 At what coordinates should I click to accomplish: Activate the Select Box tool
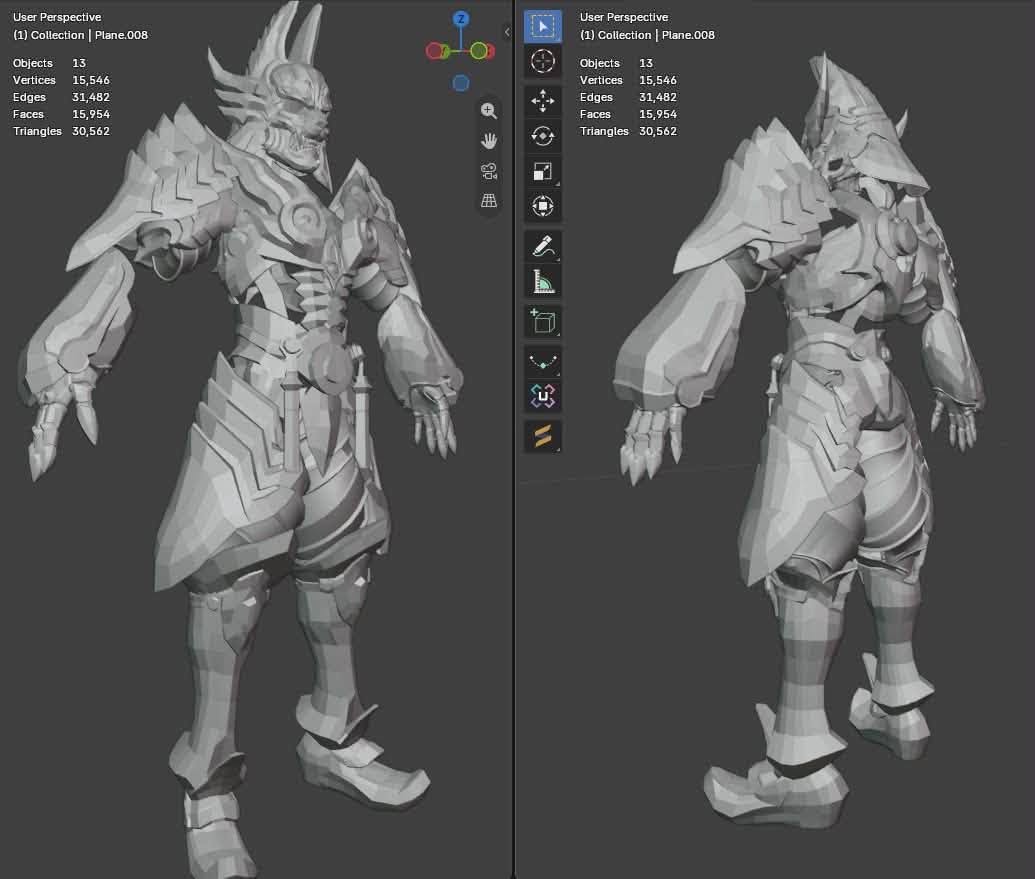coord(543,26)
